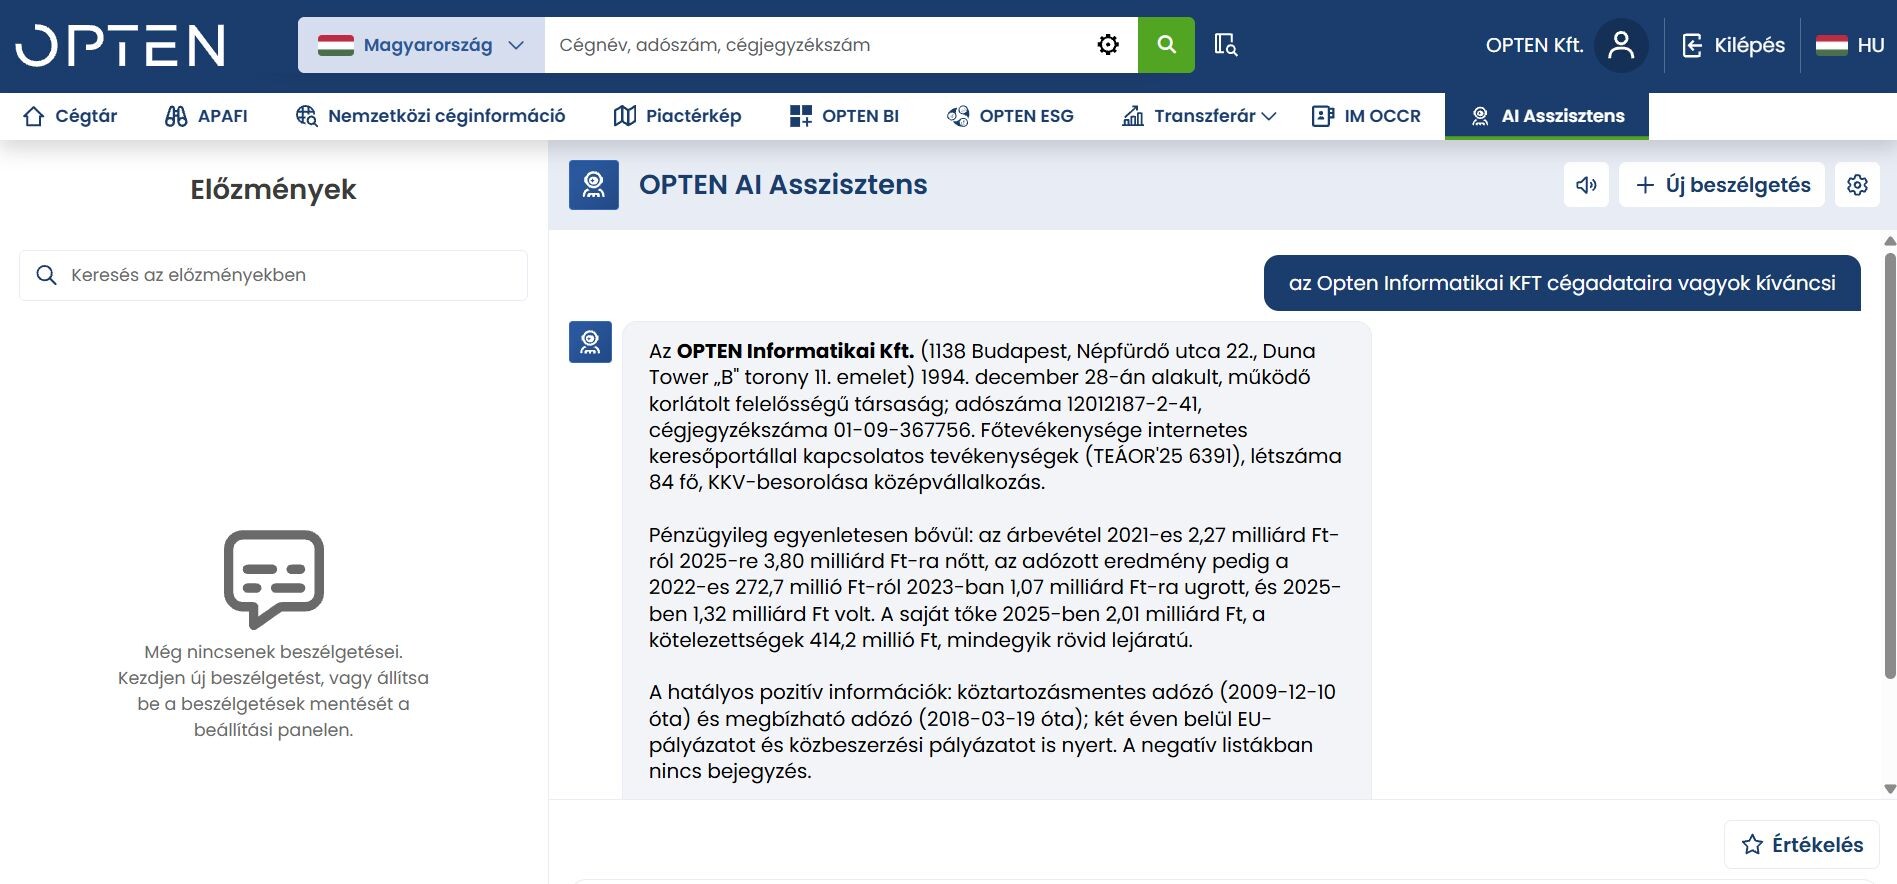Click the IM OCCR document icon
The image size is (1897, 884).
(1323, 116)
